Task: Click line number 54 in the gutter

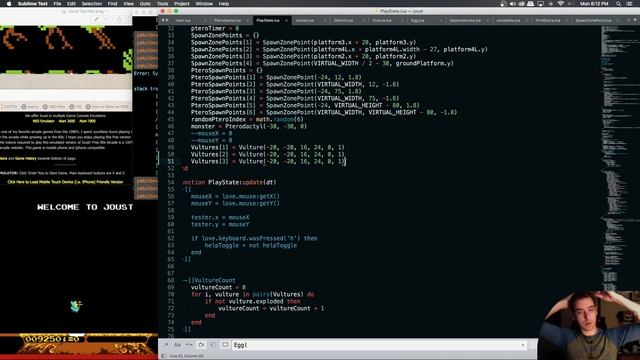Action: pos(171,182)
